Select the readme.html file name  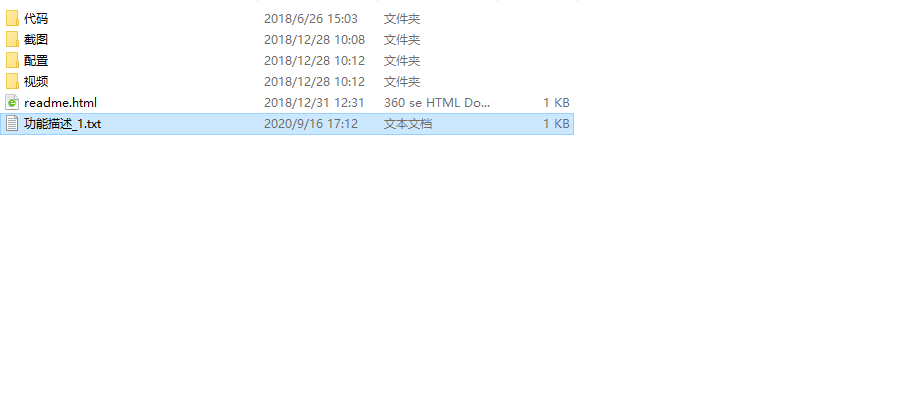(60, 102)
